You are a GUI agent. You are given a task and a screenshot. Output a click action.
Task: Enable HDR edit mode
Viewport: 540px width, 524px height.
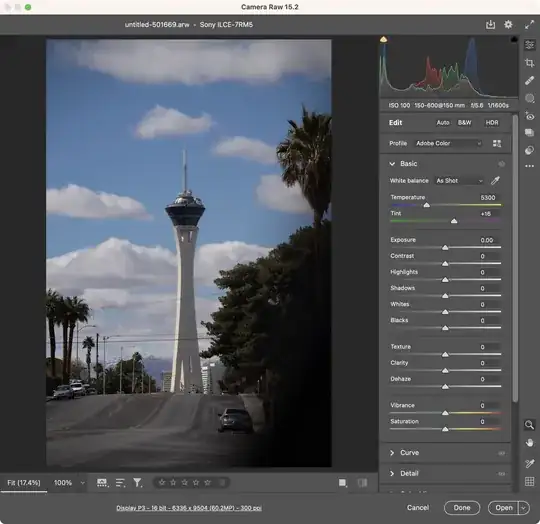[x=492, y=123]
